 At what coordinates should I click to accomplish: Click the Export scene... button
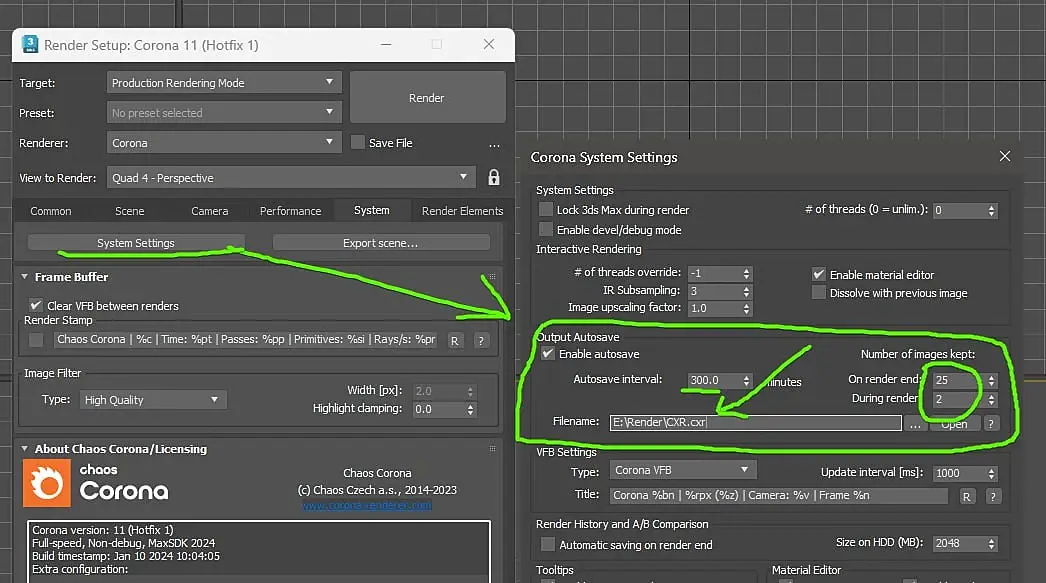pos(380,243)
